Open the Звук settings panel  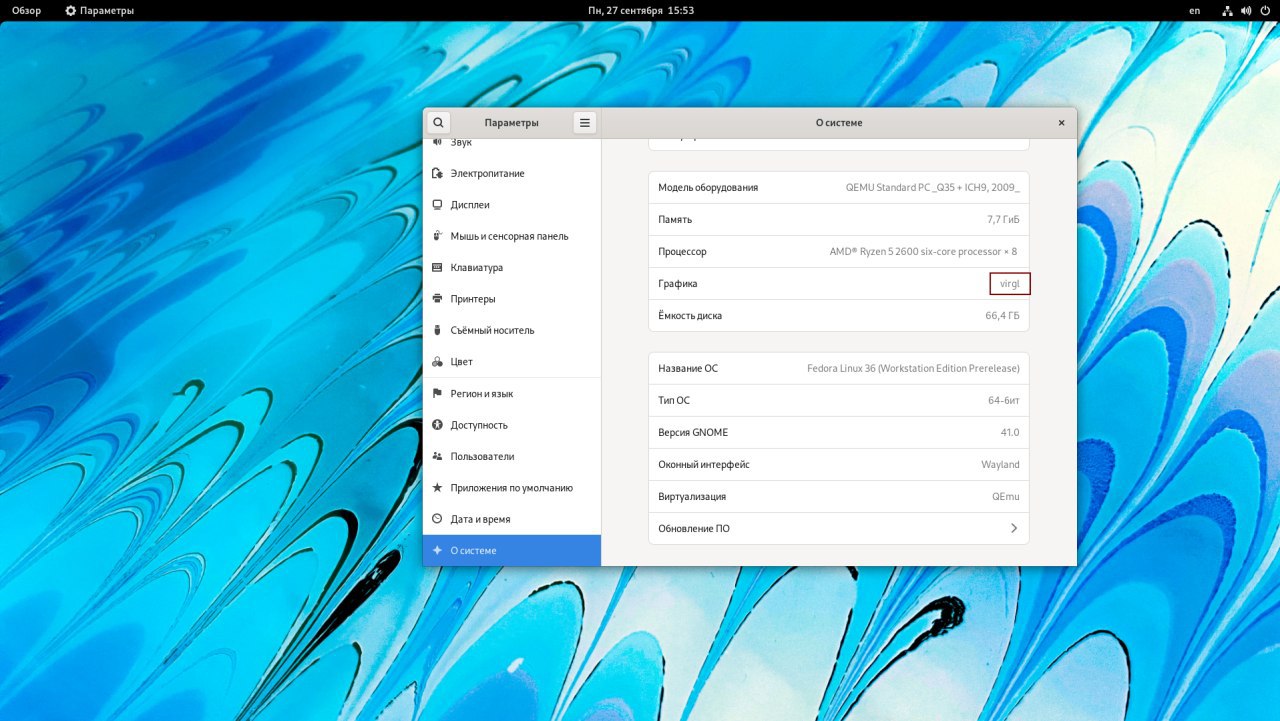[x=512, y=145]
